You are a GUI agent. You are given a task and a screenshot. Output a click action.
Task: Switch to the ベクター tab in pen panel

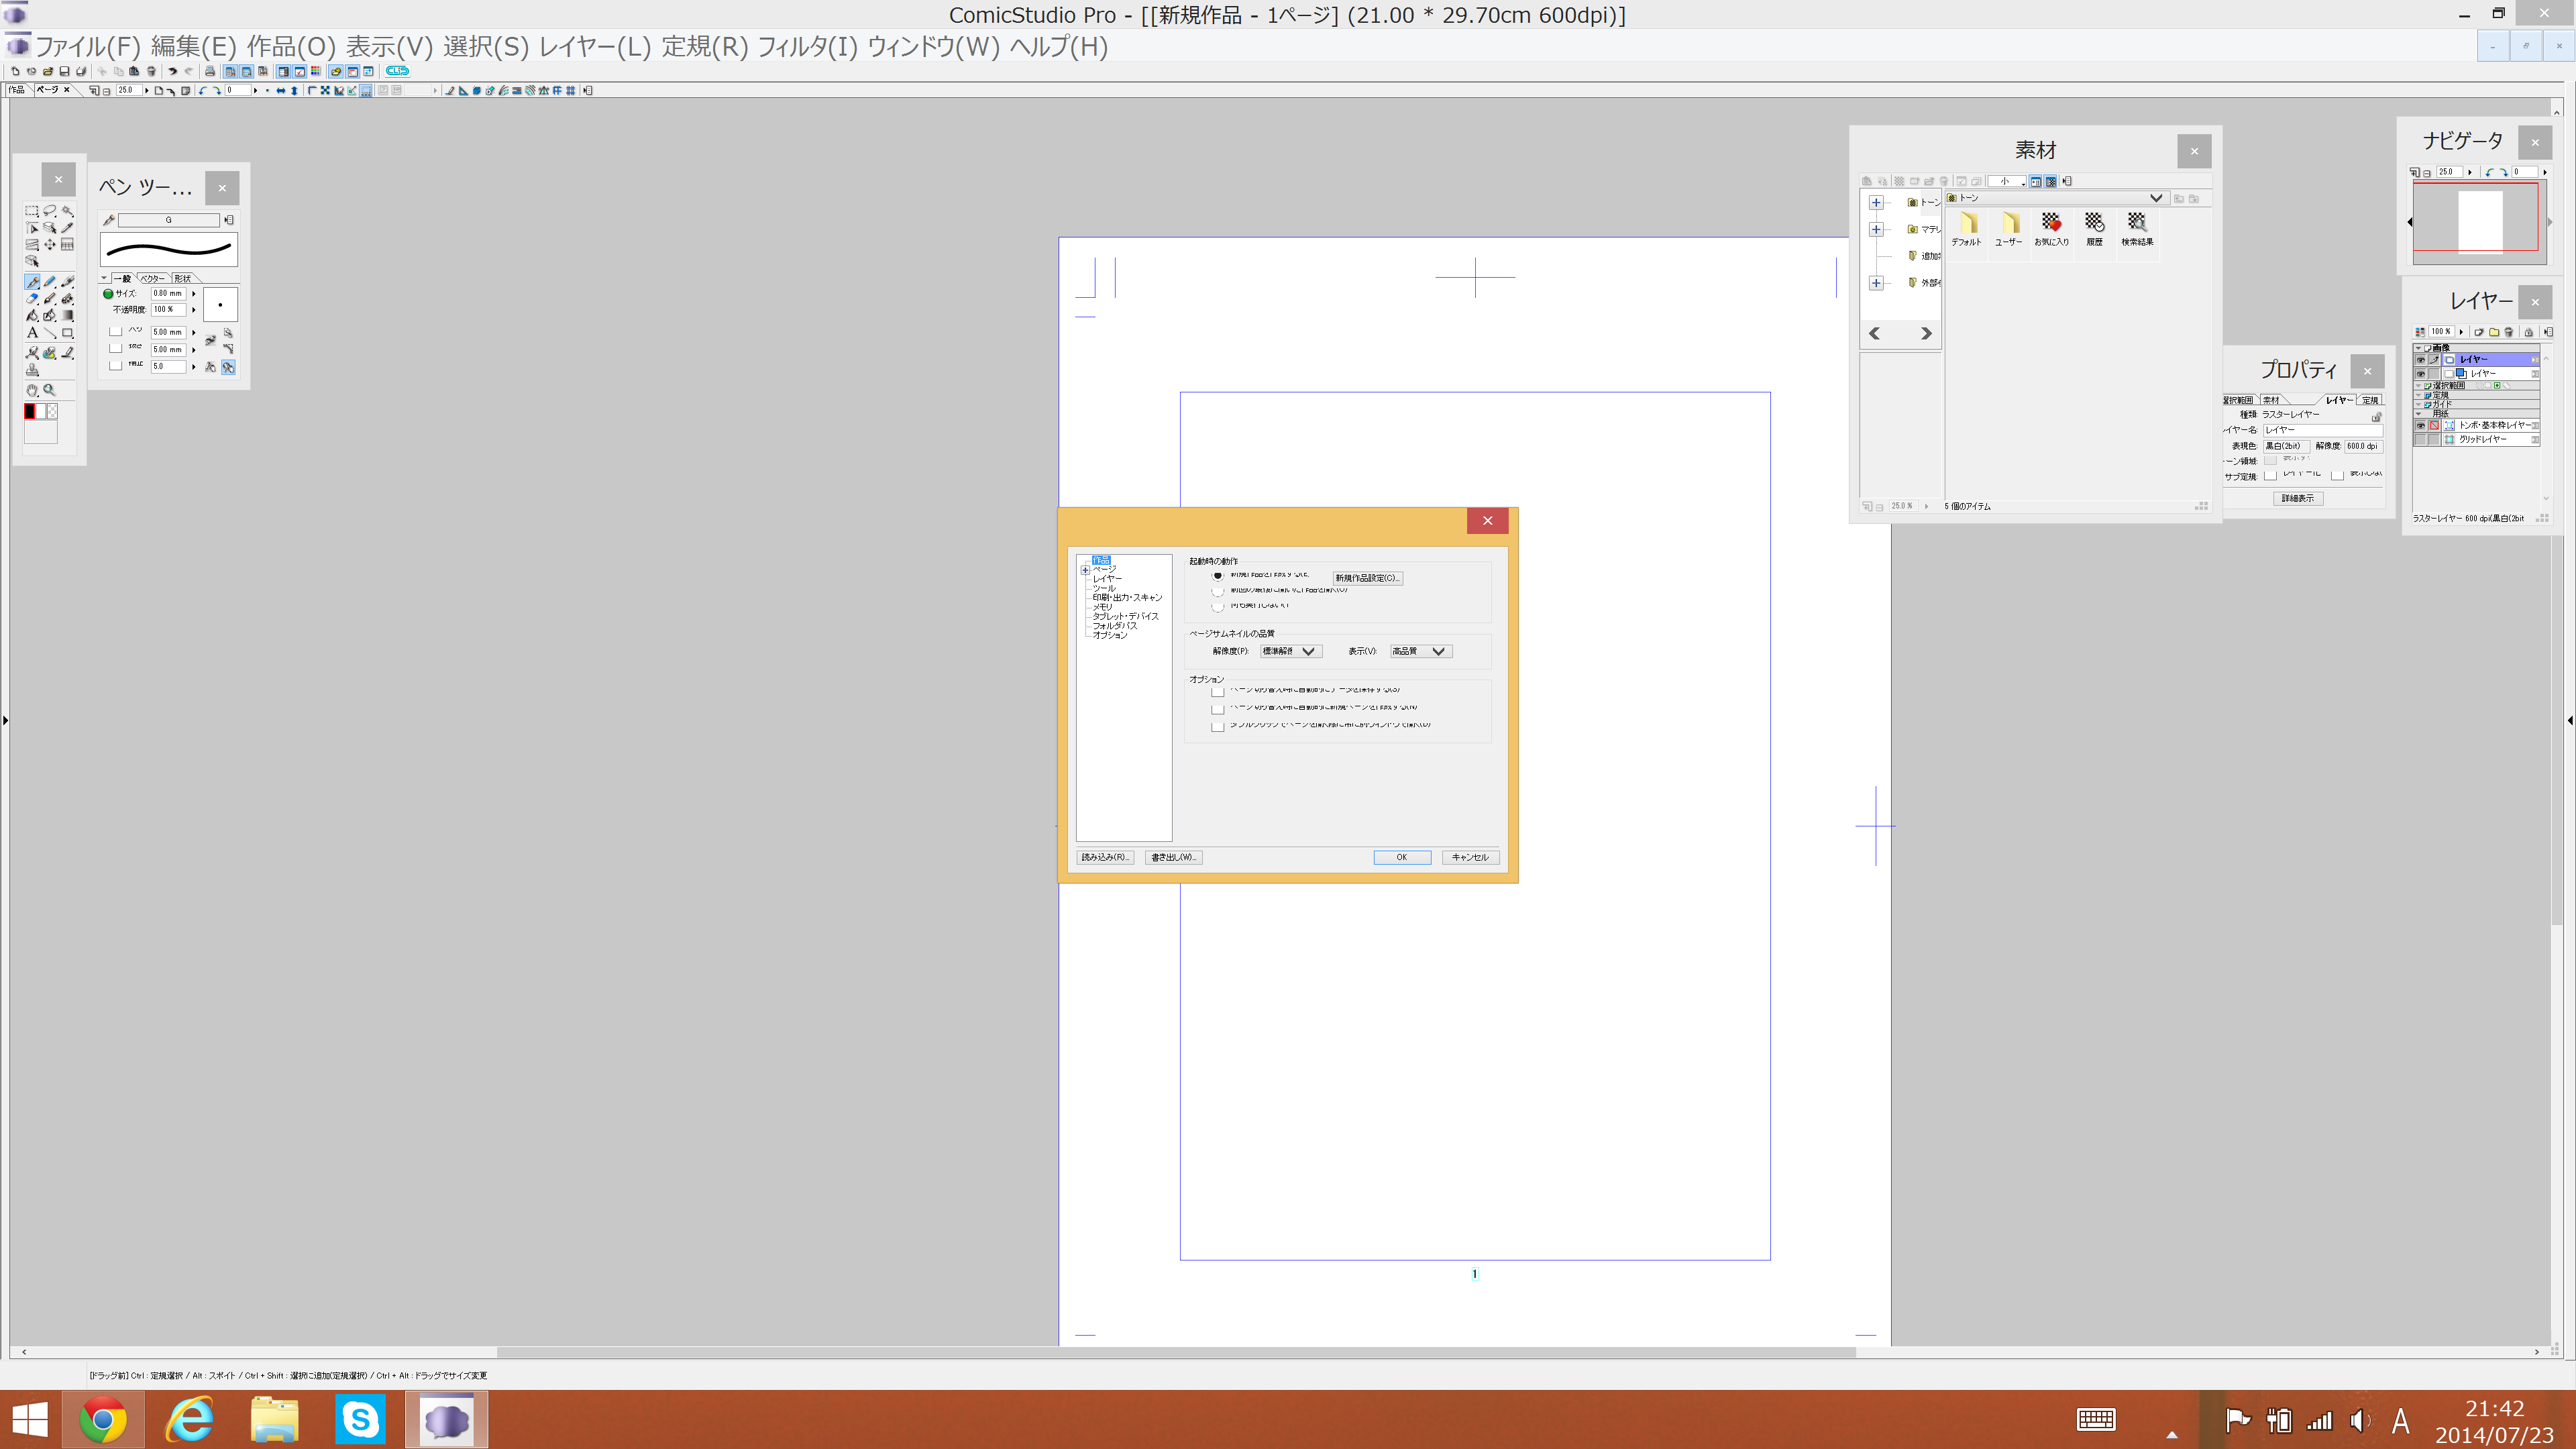pos(153,278)
